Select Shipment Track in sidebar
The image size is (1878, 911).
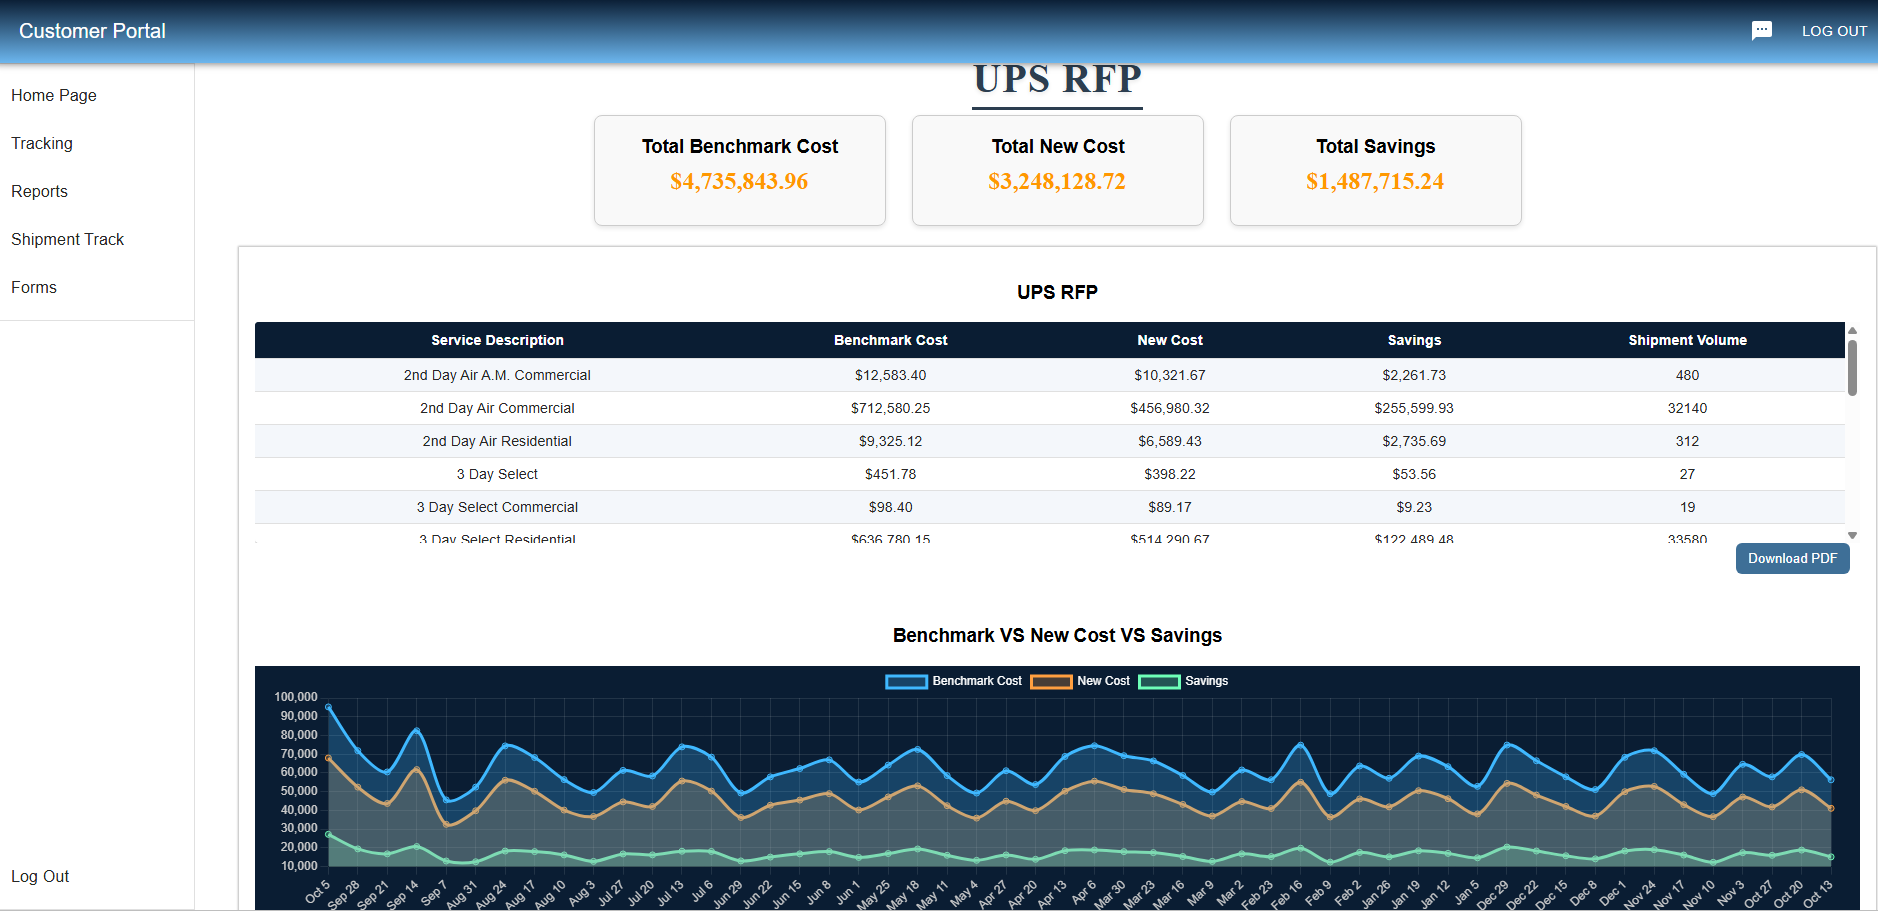[x=68, y=239]
